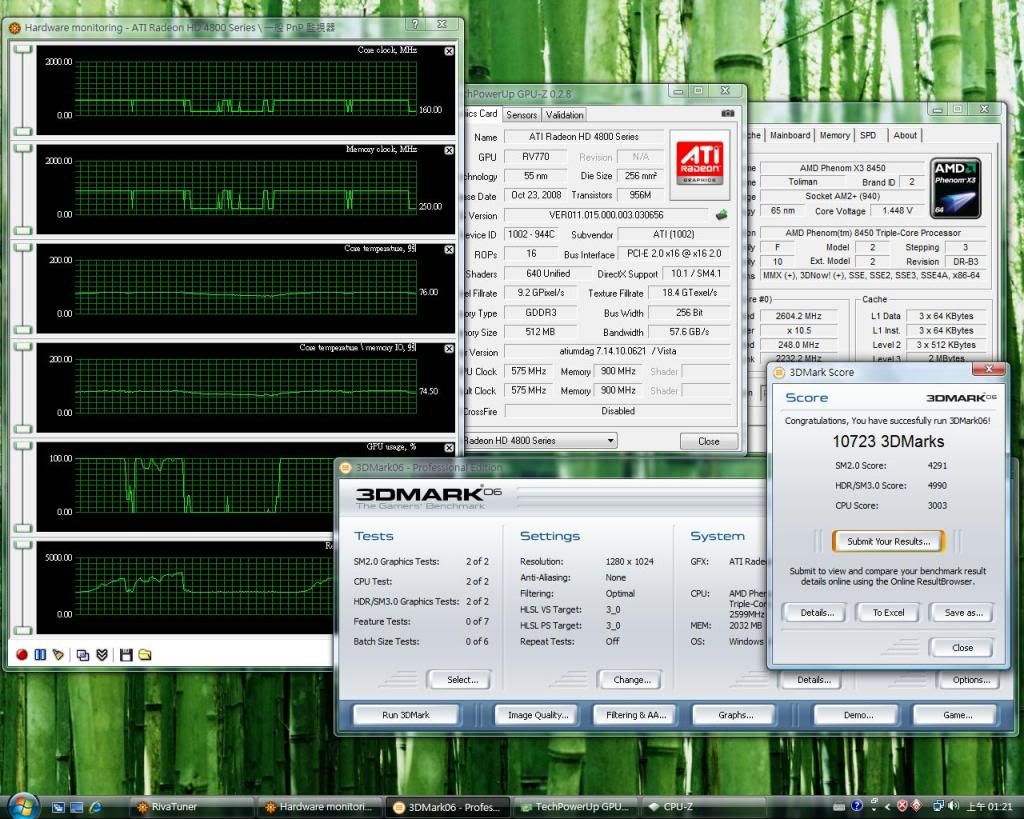Close the Memory clock graph panel
Screen dimensions: 1024x819
449,150
